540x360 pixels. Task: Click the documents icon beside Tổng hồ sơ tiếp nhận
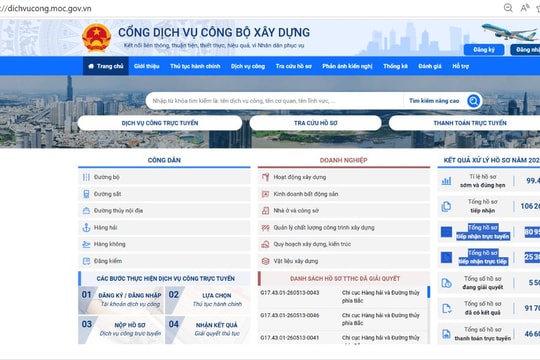tap(446, 206)
